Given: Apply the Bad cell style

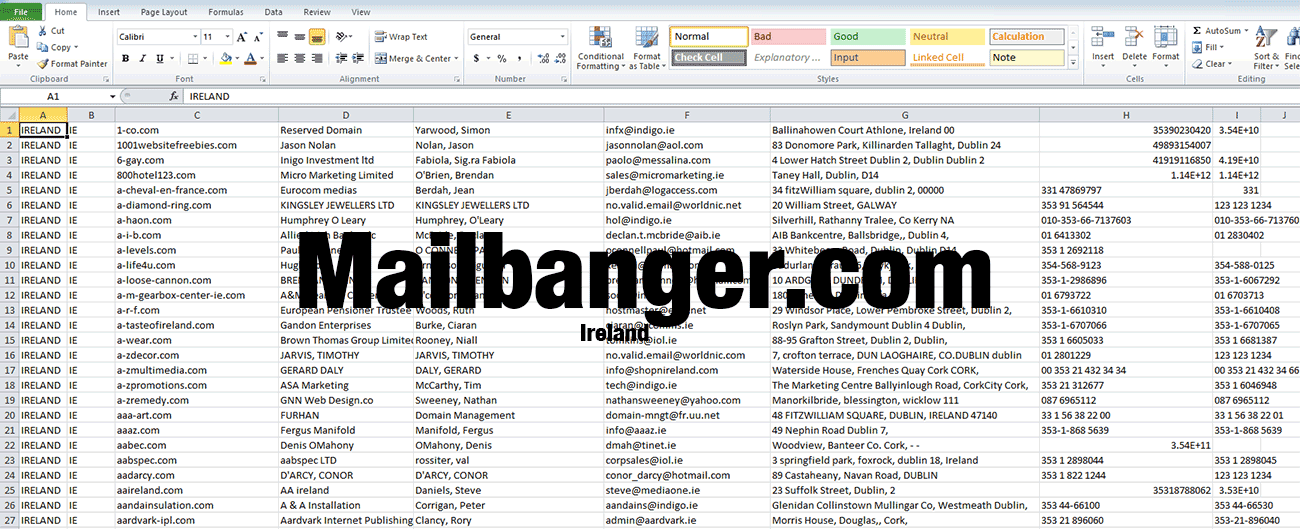Looking at the screenshot, I should coord(788,37).
